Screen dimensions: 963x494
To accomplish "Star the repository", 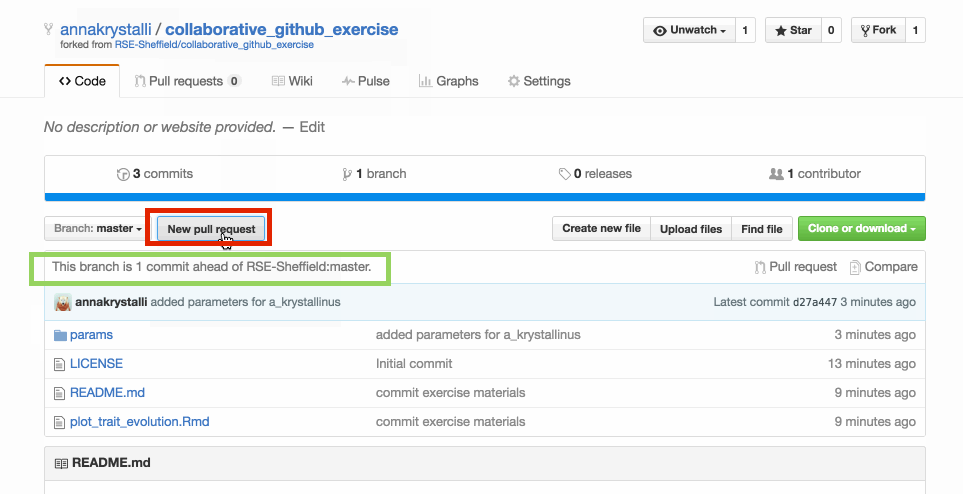I will tap(793, 30).
